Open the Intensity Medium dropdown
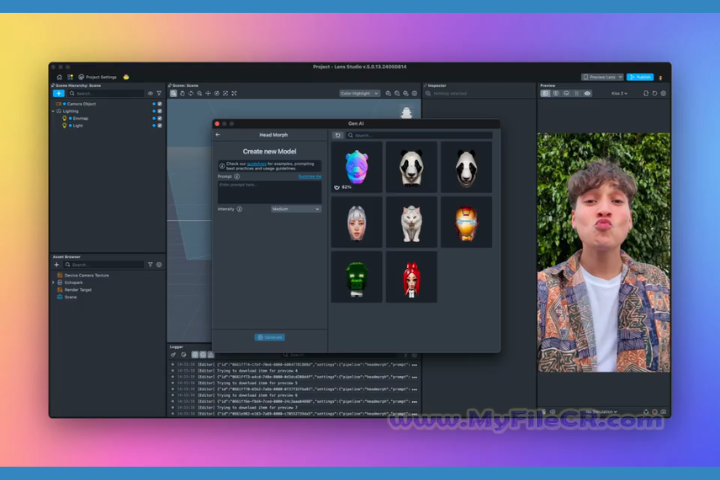720x480 pixels. [296, 209]
